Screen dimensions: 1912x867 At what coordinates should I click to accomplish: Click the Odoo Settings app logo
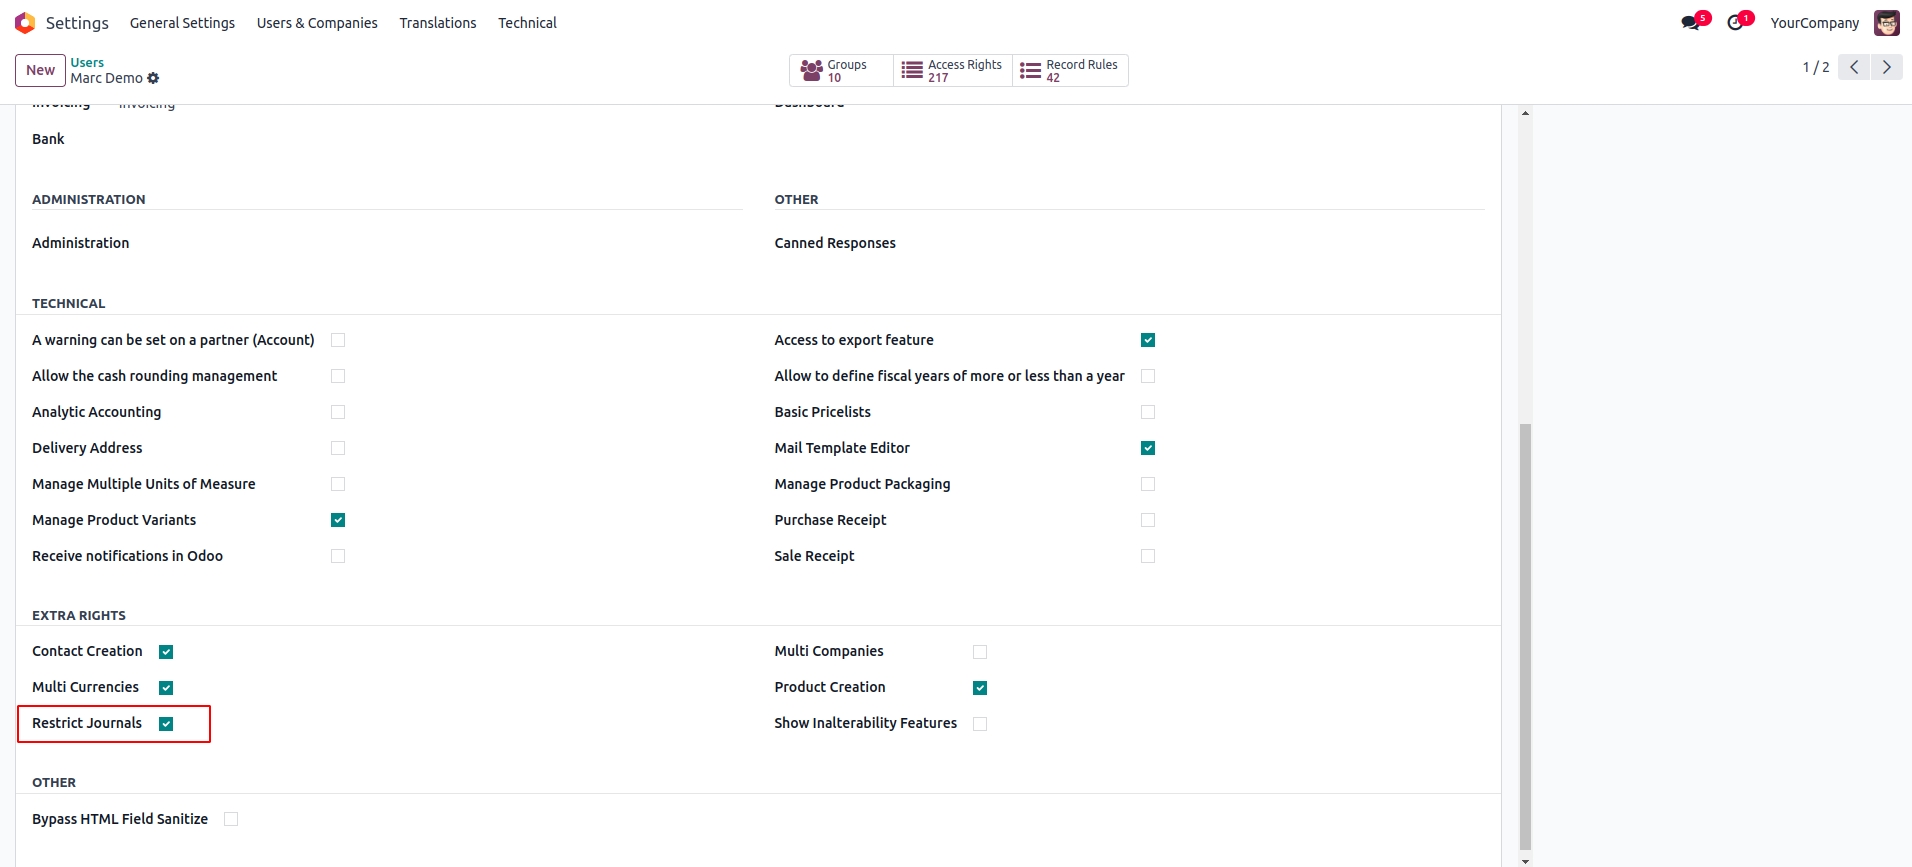pos(25,23)
